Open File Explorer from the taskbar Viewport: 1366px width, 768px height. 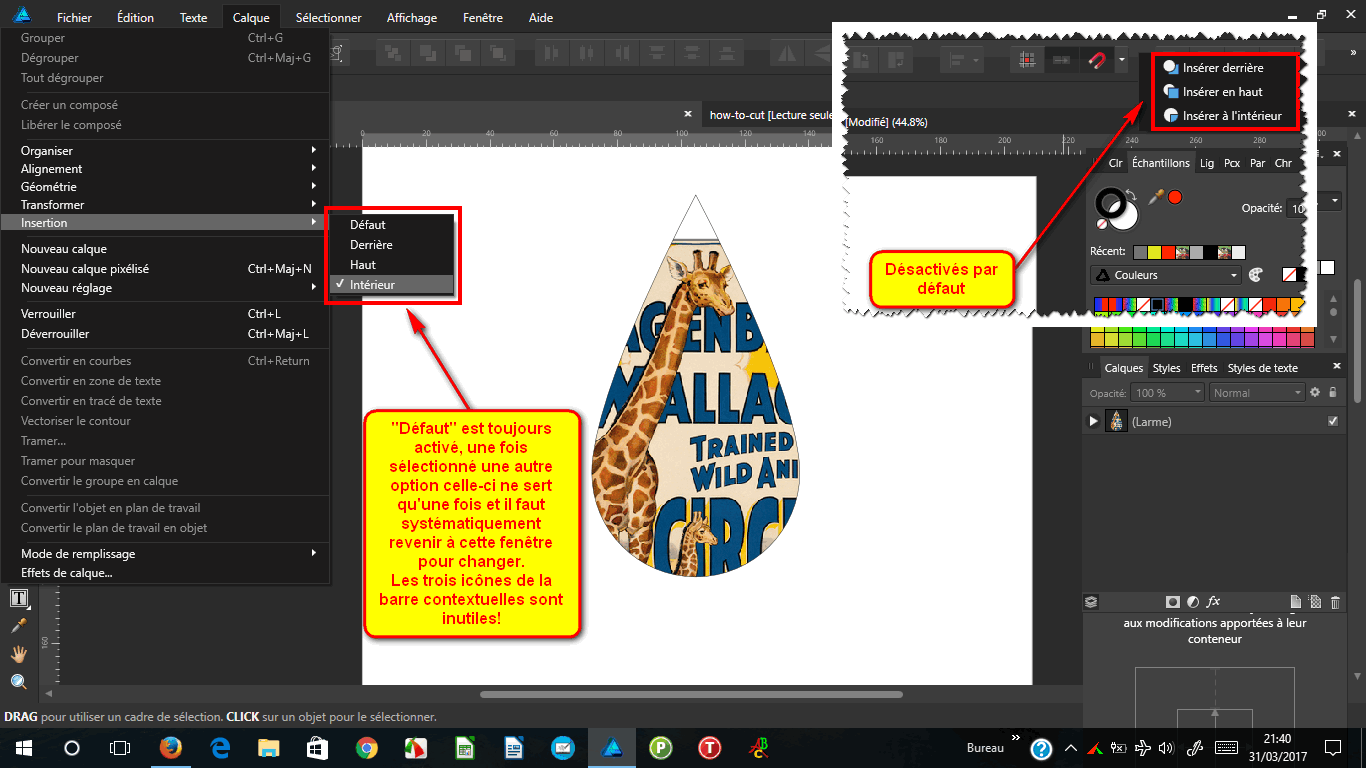[x=269, y=747]
